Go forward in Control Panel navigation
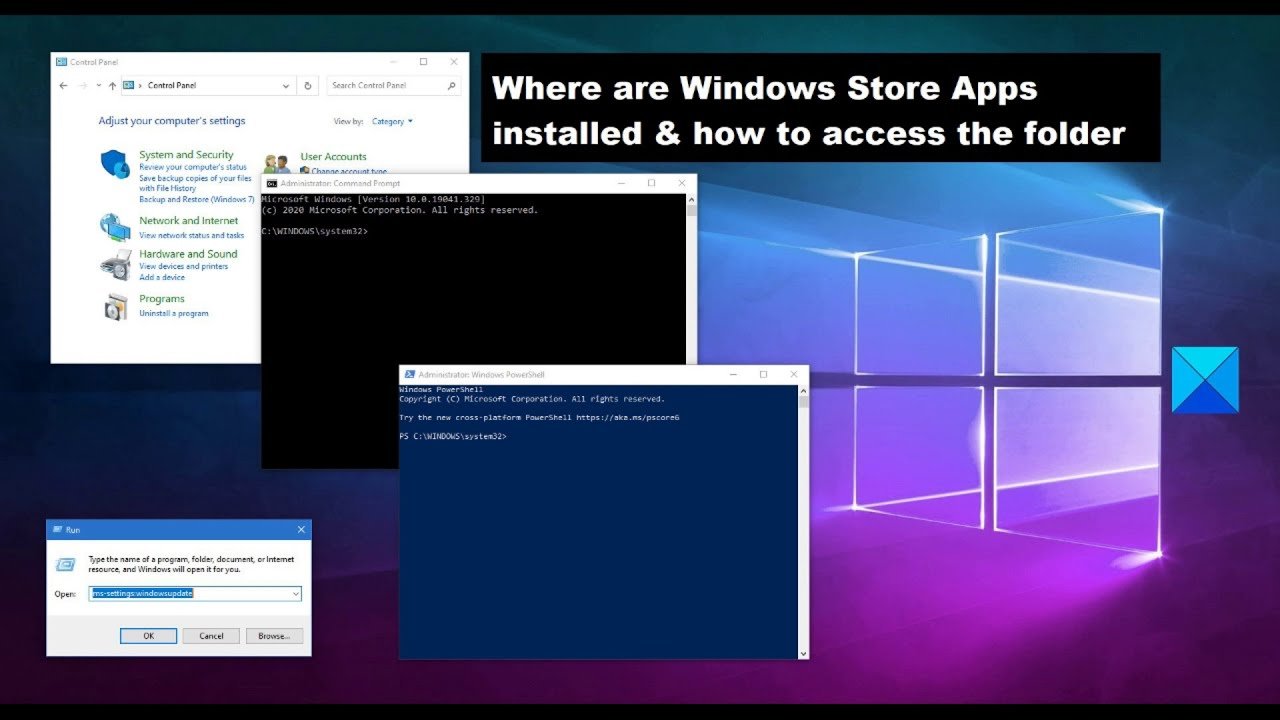Viewport: 1280px width, 720px height. (x=84, y=86)
